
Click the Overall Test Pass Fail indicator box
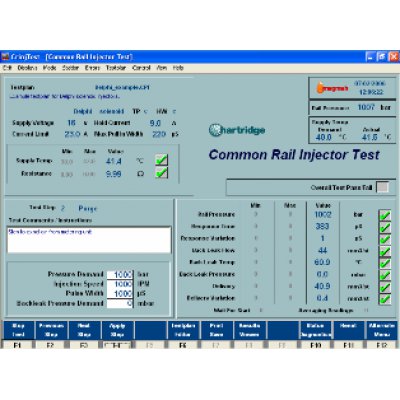pos(382,187)
